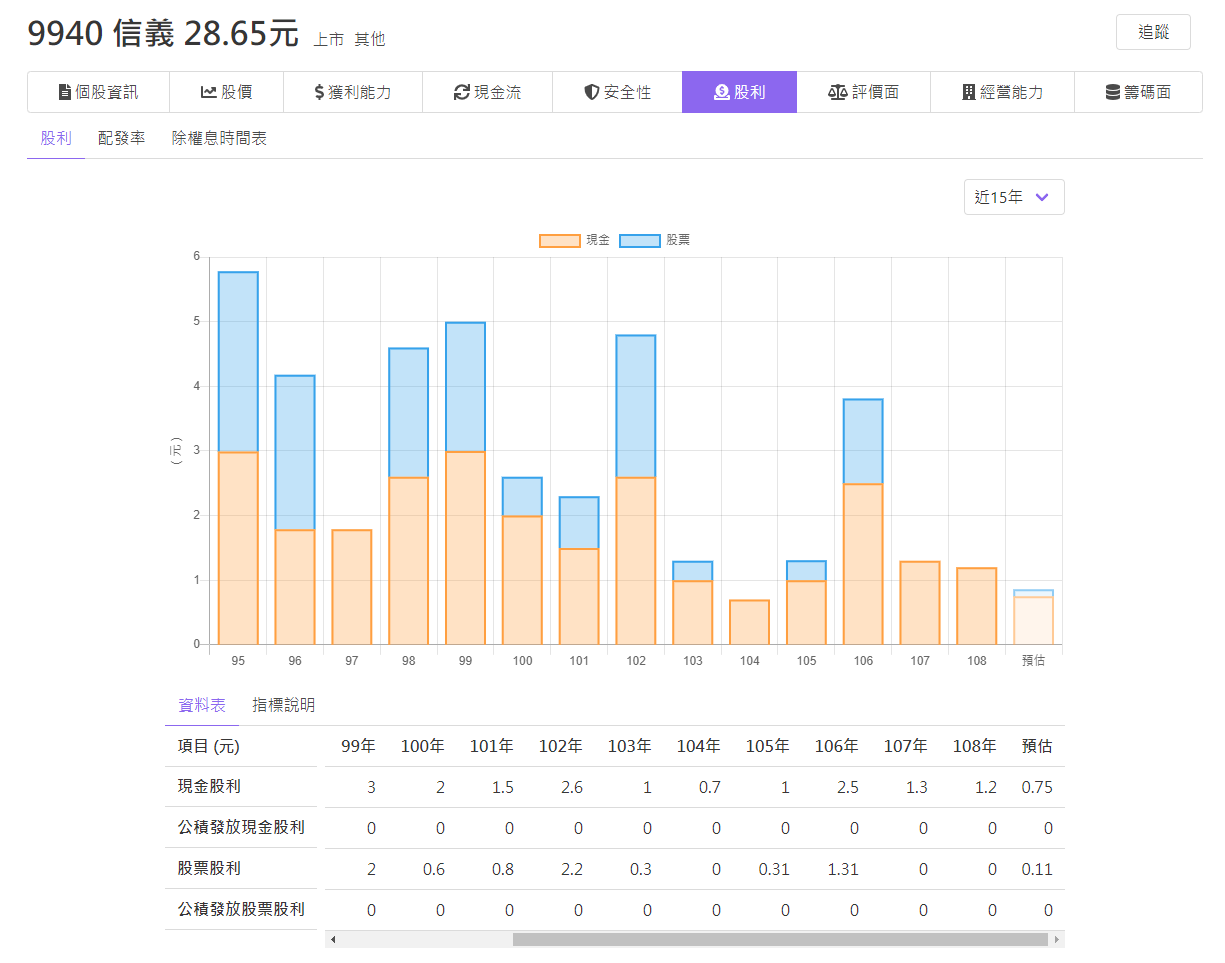The width and height of the screenshot is (1225, 963).
Task: Click the orange cash portion of bar 106
Action: tap(863, 564)
